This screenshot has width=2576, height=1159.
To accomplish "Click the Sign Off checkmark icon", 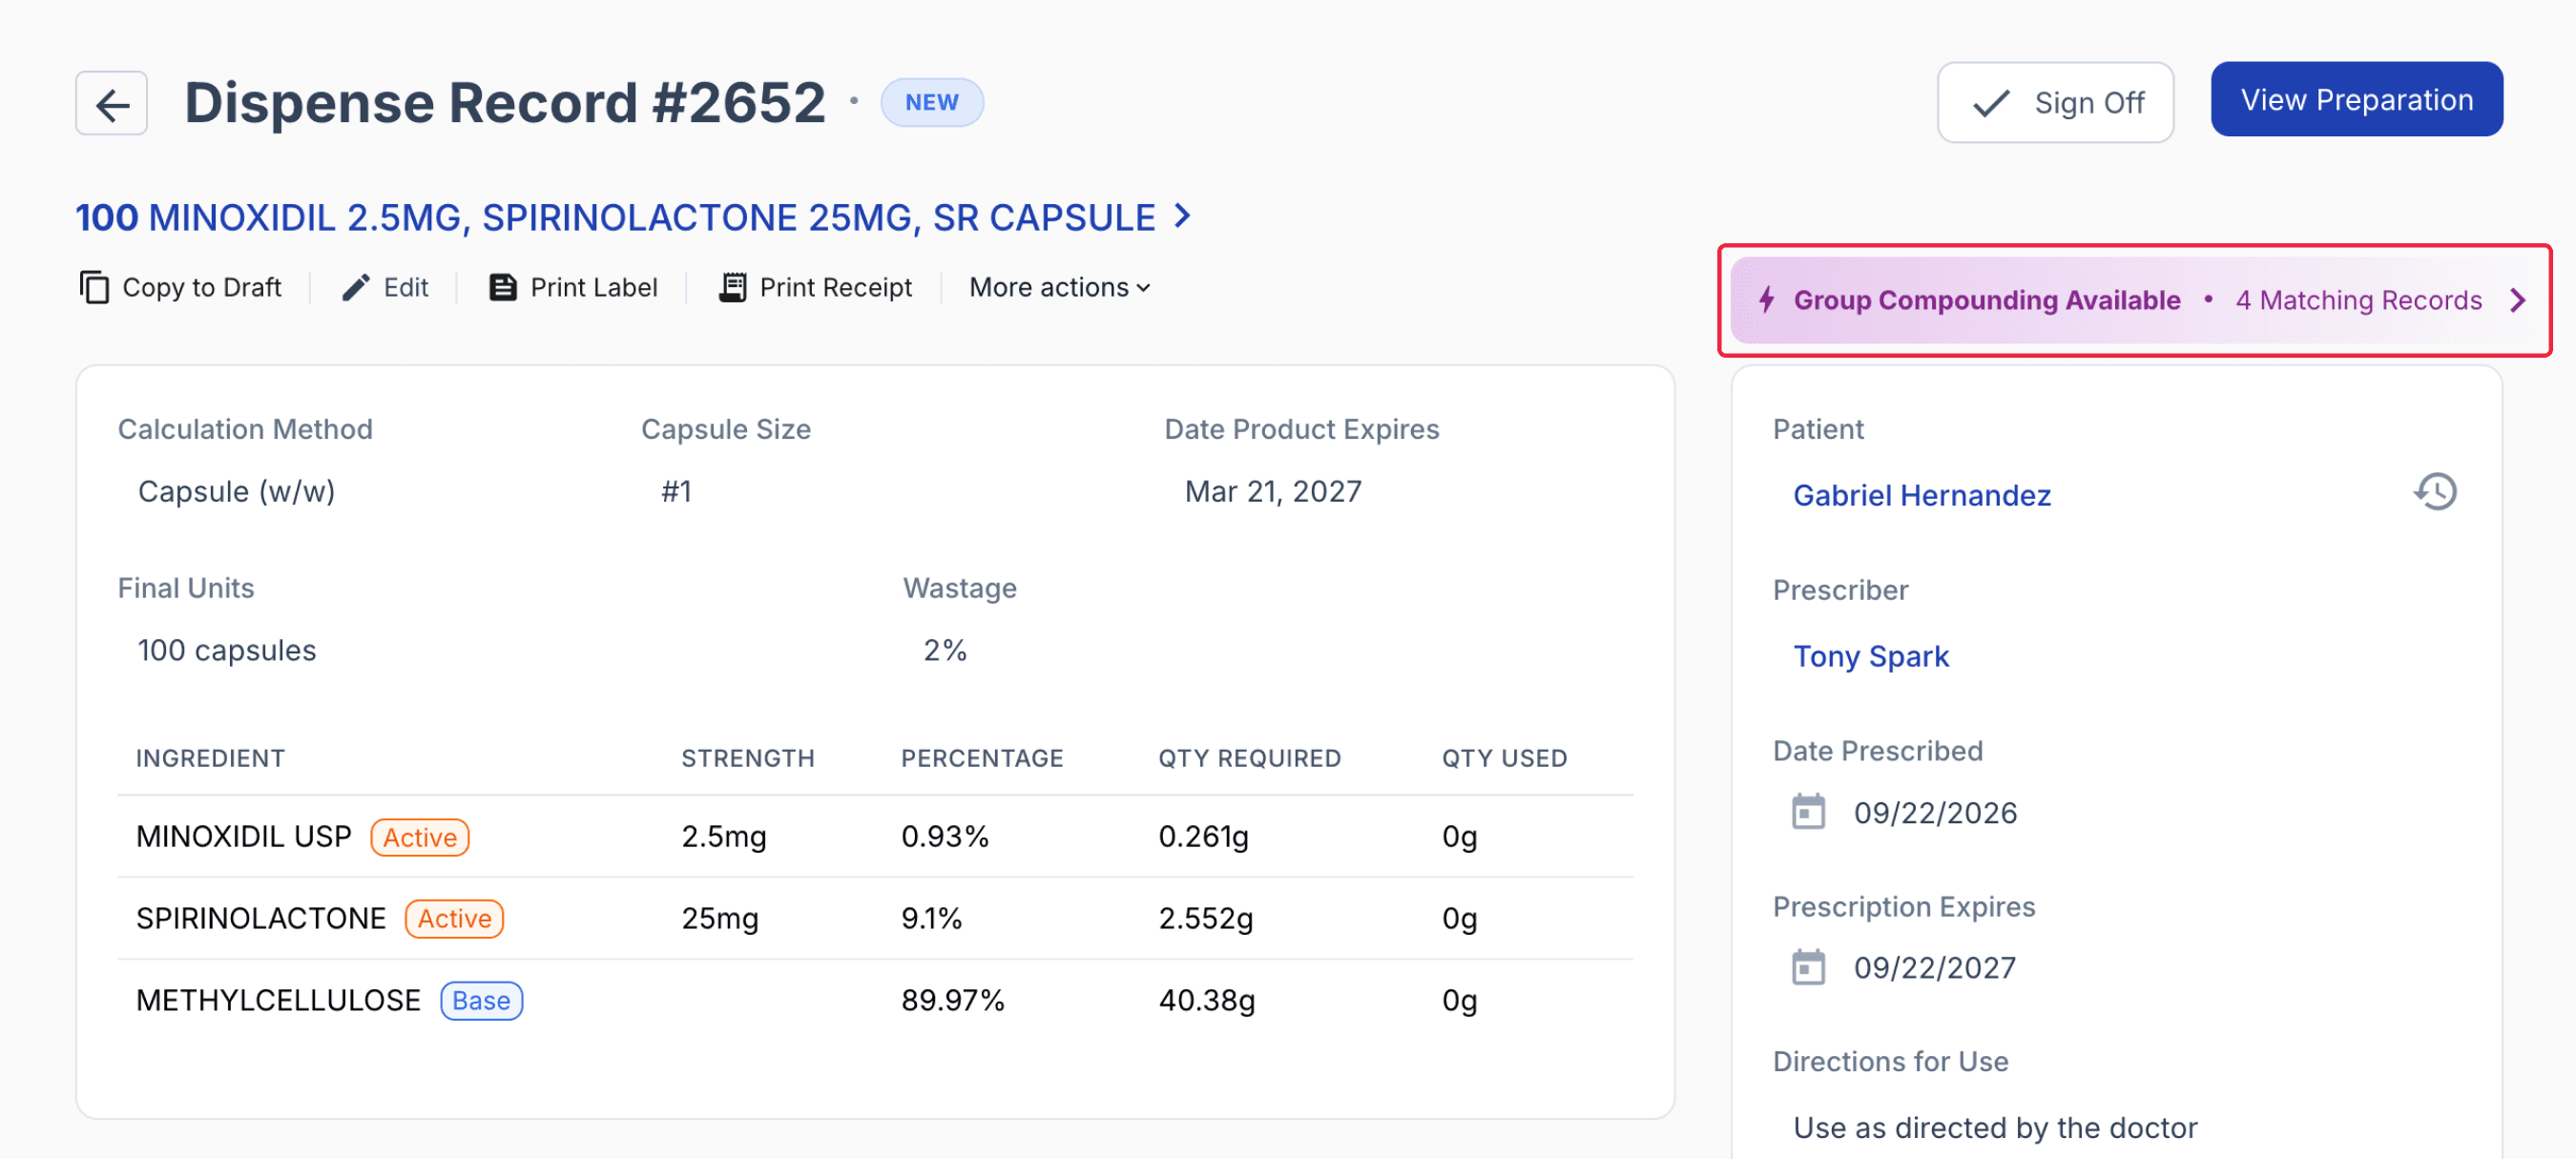I will click(x=1990, y=103).
